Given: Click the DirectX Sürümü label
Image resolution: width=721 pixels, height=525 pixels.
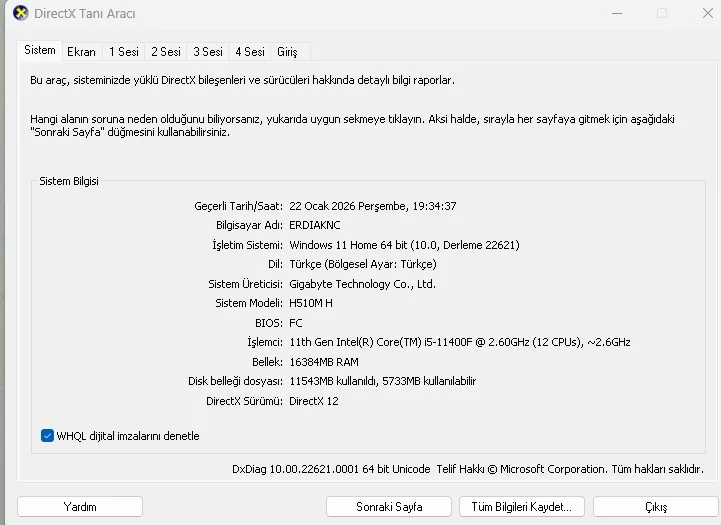Looking at the screenshot, I should click(x=244, y=401).
